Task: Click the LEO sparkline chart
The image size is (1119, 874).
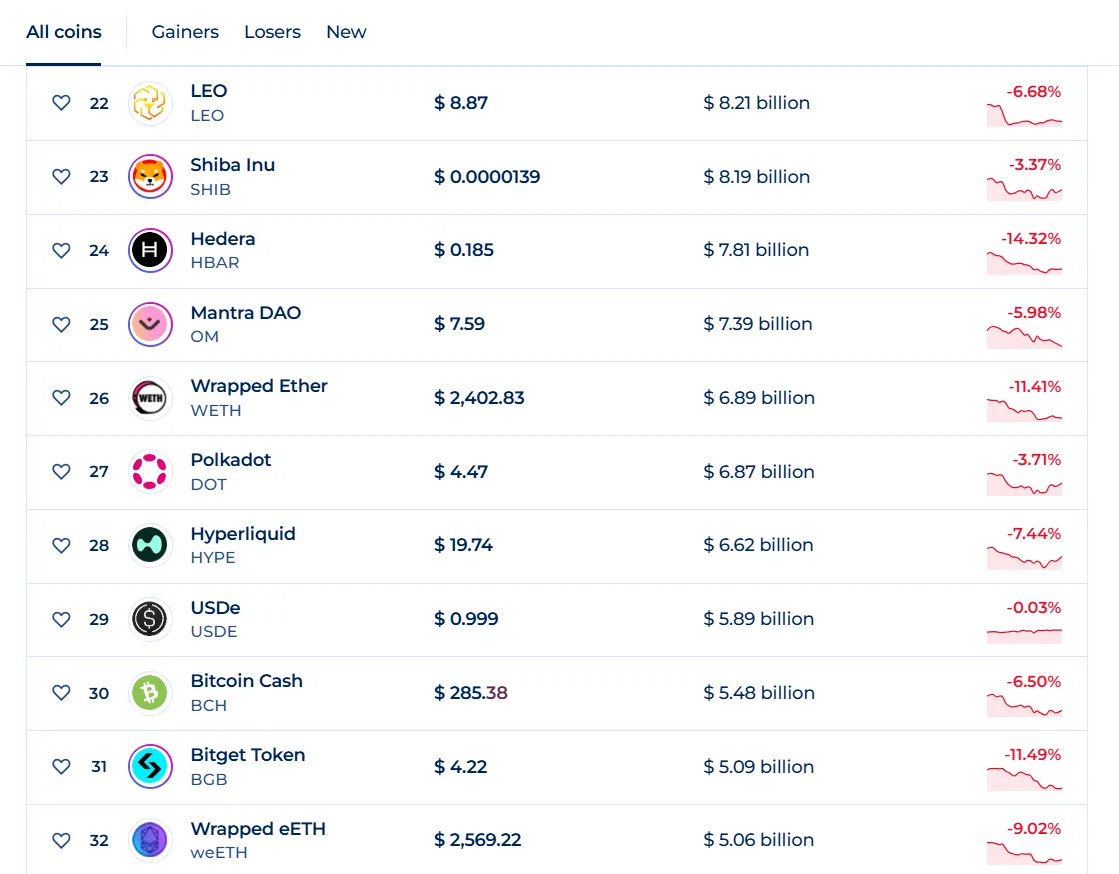Action: pyautogui.click(x=1024, y=116)
